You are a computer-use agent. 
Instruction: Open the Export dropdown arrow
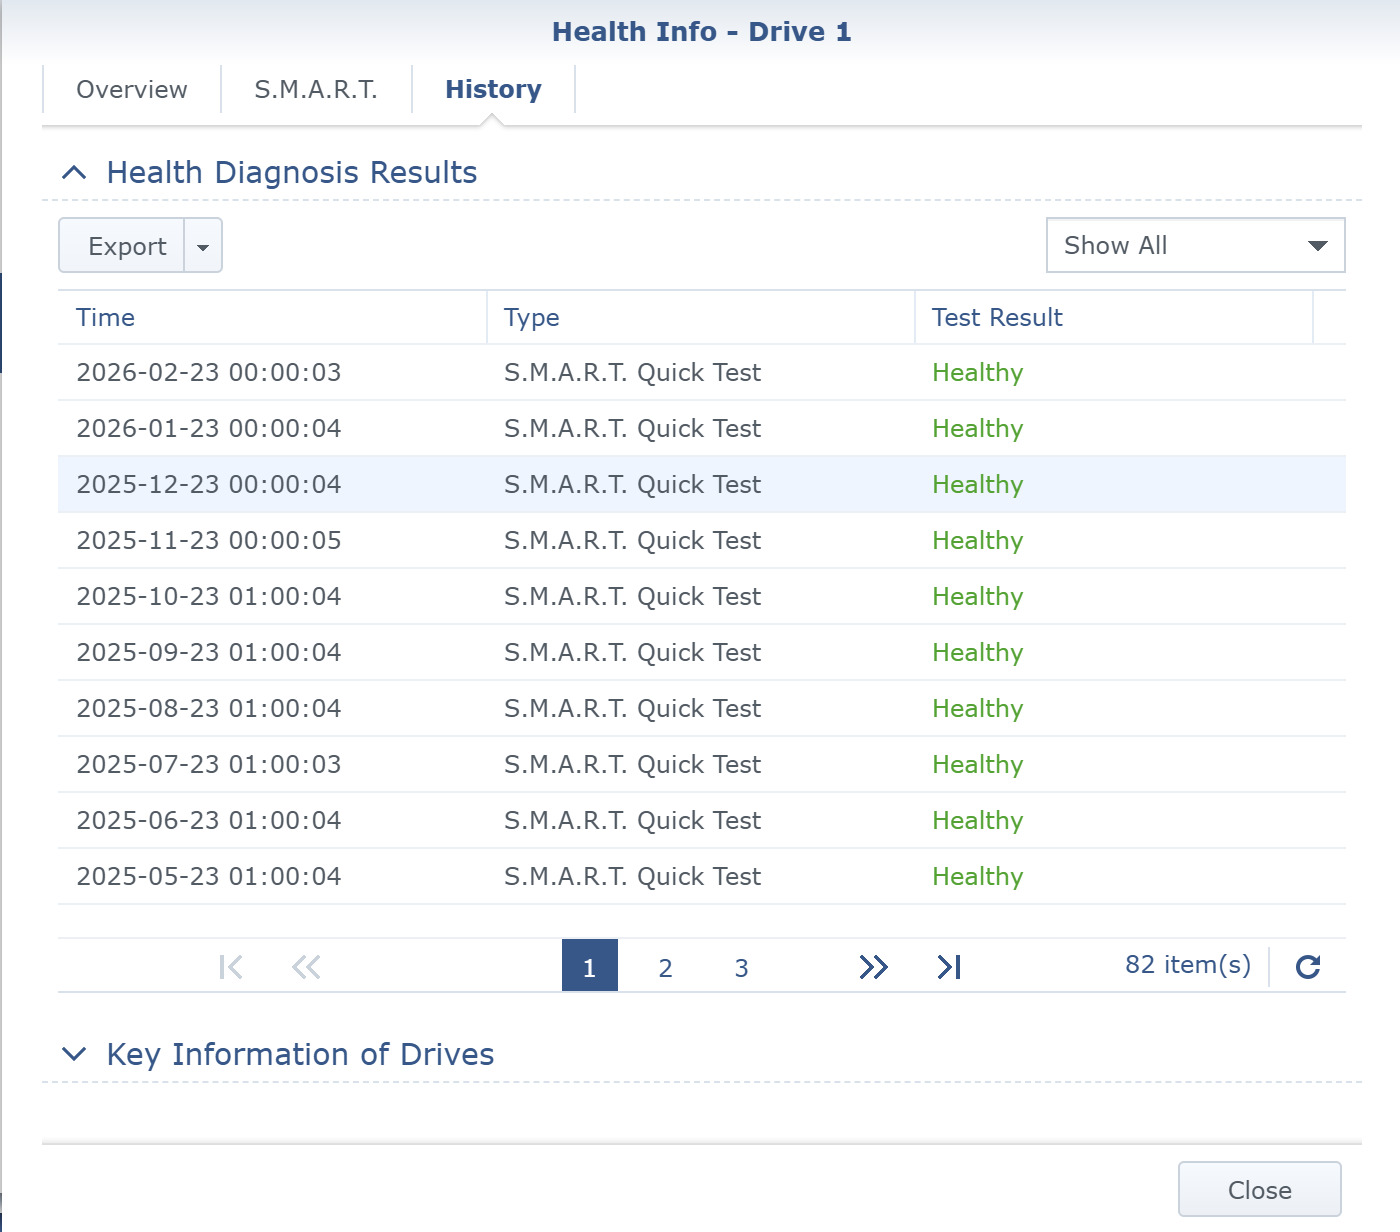coord(203,246)
